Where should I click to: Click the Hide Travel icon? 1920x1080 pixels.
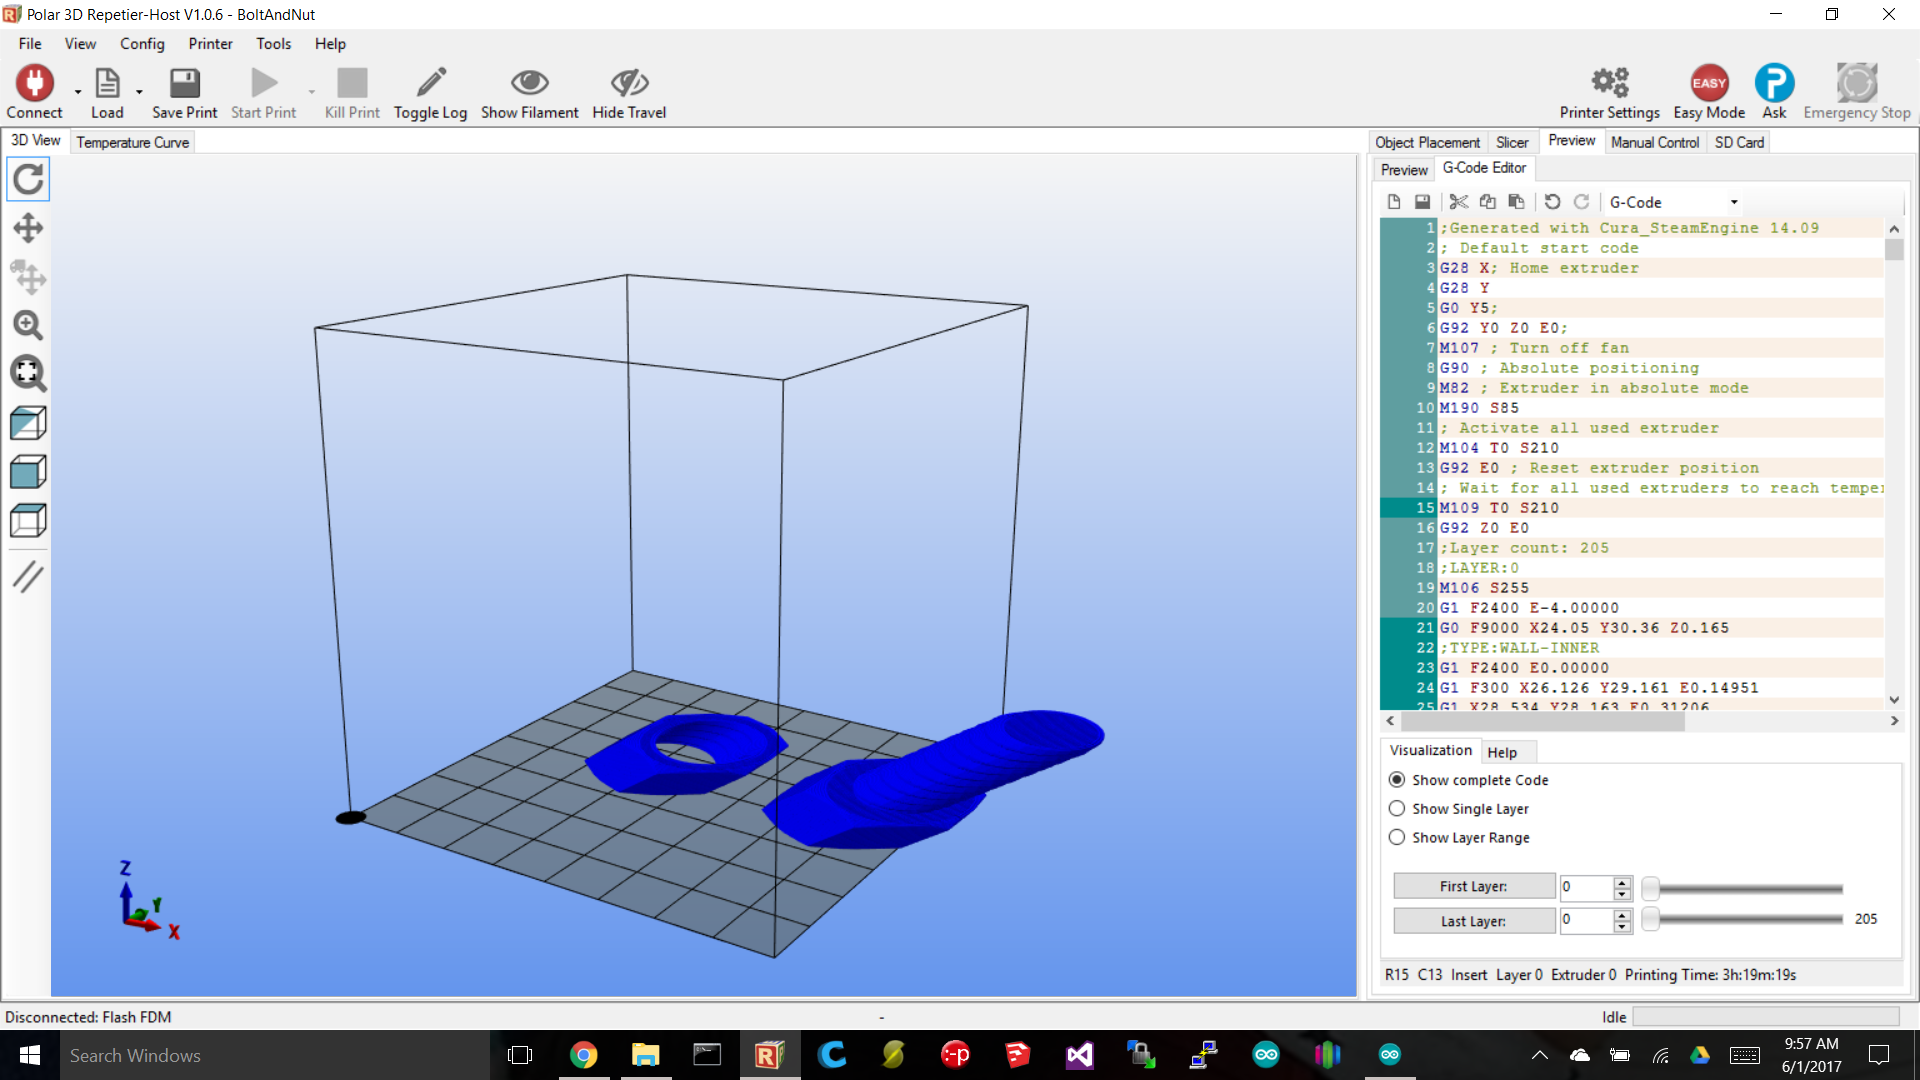pyautogui.click(x=629, y=82)
